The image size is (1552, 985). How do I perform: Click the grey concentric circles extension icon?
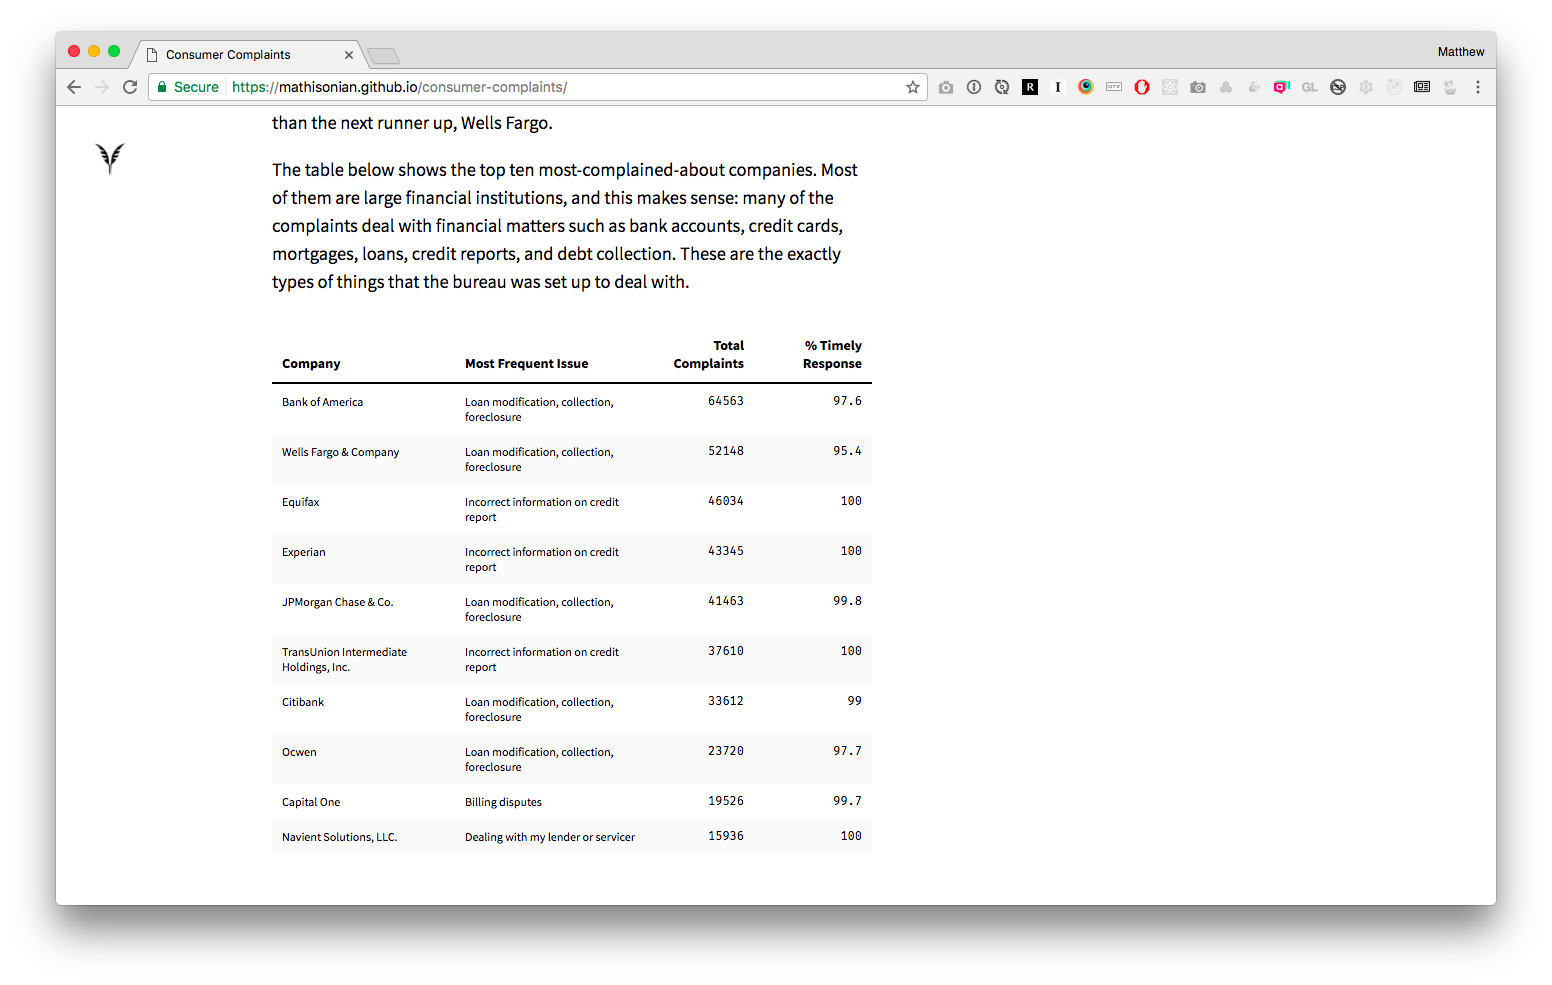pyautogui.click(x=1394, y=87)
